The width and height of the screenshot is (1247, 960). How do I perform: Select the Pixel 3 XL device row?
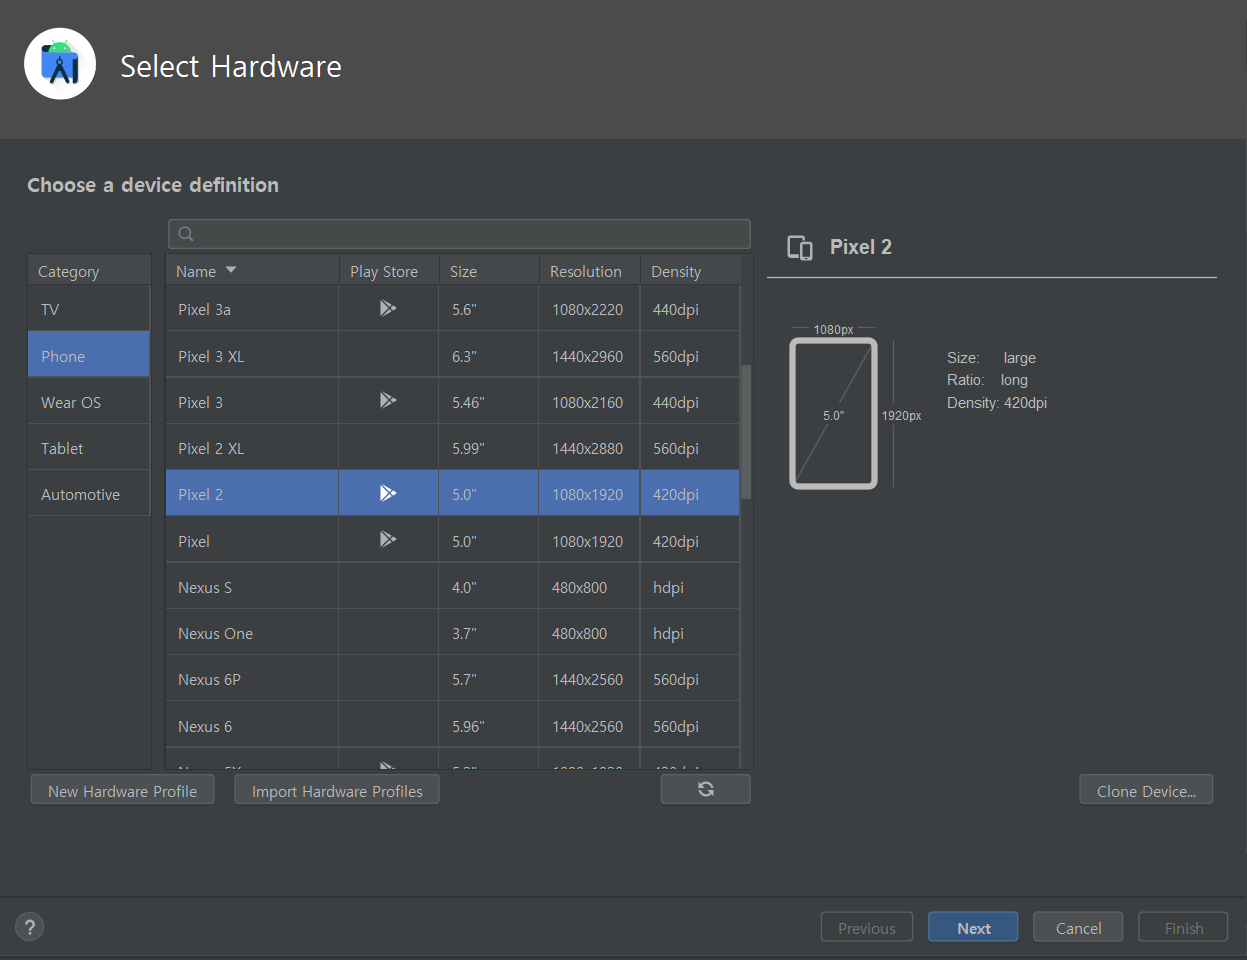pyautogui.click(x=453, y=355)
